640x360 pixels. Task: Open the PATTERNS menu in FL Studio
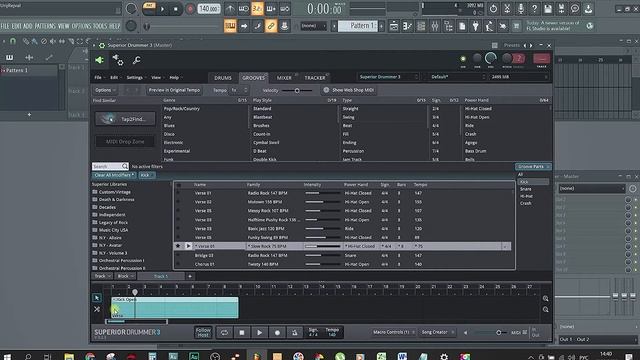(x=45, y=26)
